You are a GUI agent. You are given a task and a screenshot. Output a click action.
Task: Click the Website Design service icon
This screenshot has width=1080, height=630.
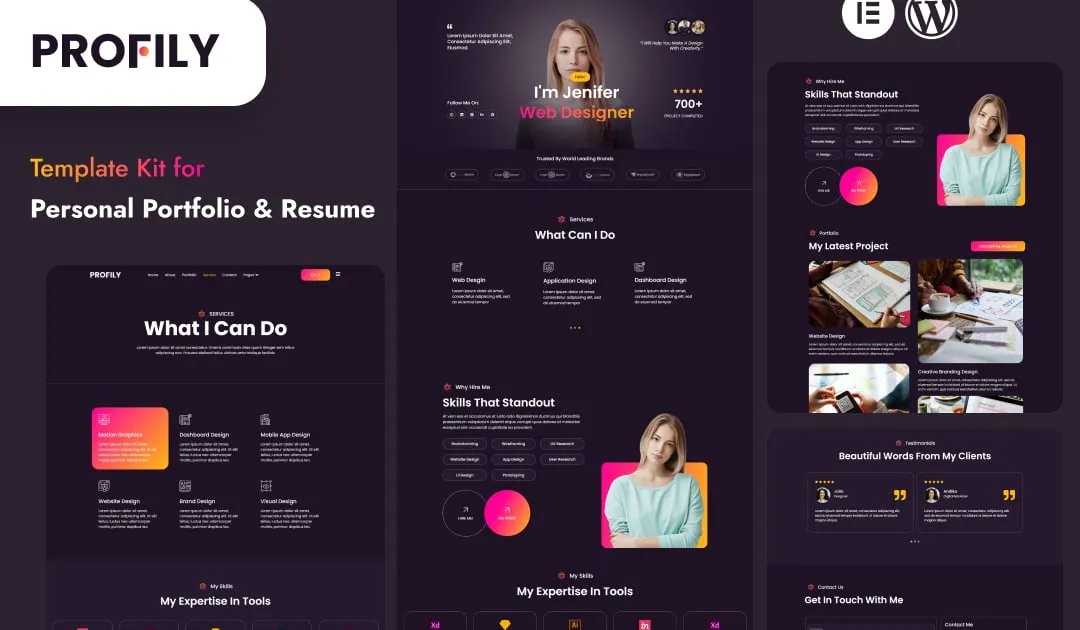(103, 486)
